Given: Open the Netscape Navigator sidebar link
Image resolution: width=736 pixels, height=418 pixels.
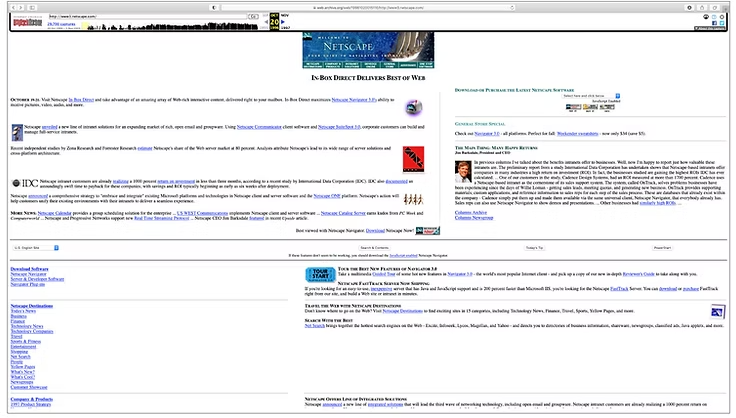Looking at the screenshot, I should click(x=29, y=274).
